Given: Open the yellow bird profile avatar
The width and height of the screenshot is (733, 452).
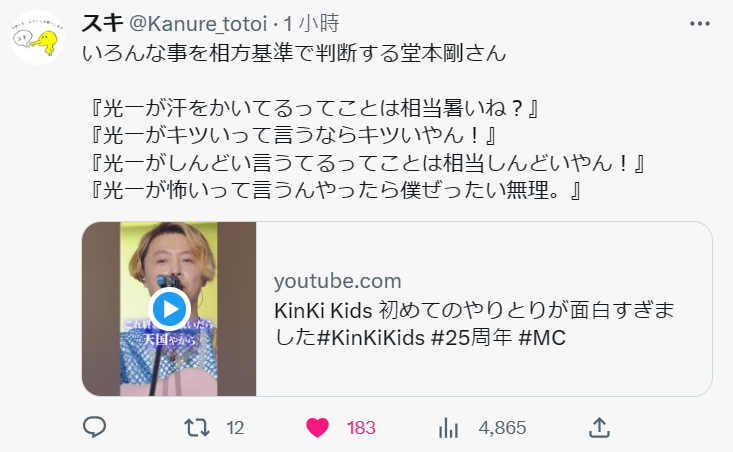Looking at the screenshot, I should coord(37,37).
